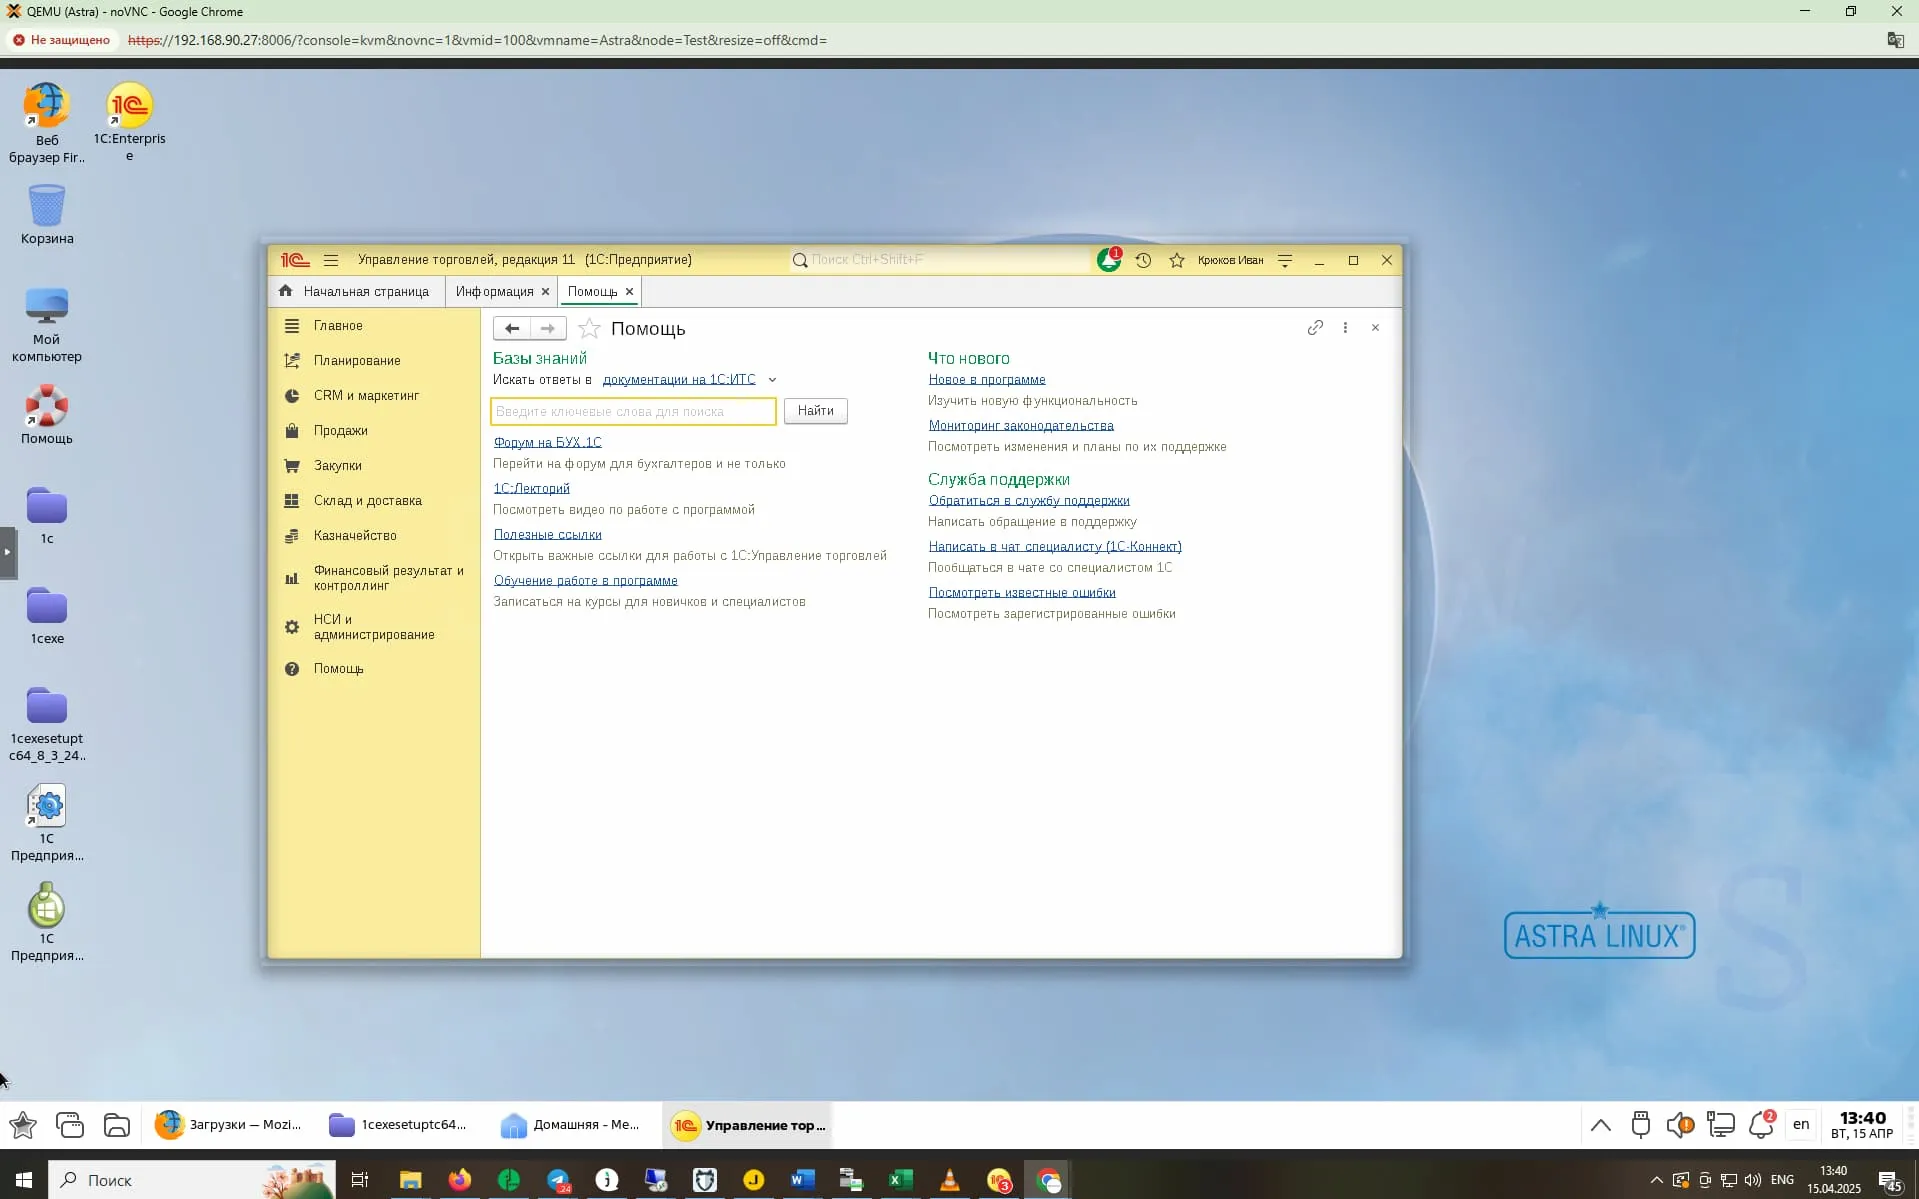
Task: Open Astra volume icon in panel
Action: click(x=1680, y=1125)
